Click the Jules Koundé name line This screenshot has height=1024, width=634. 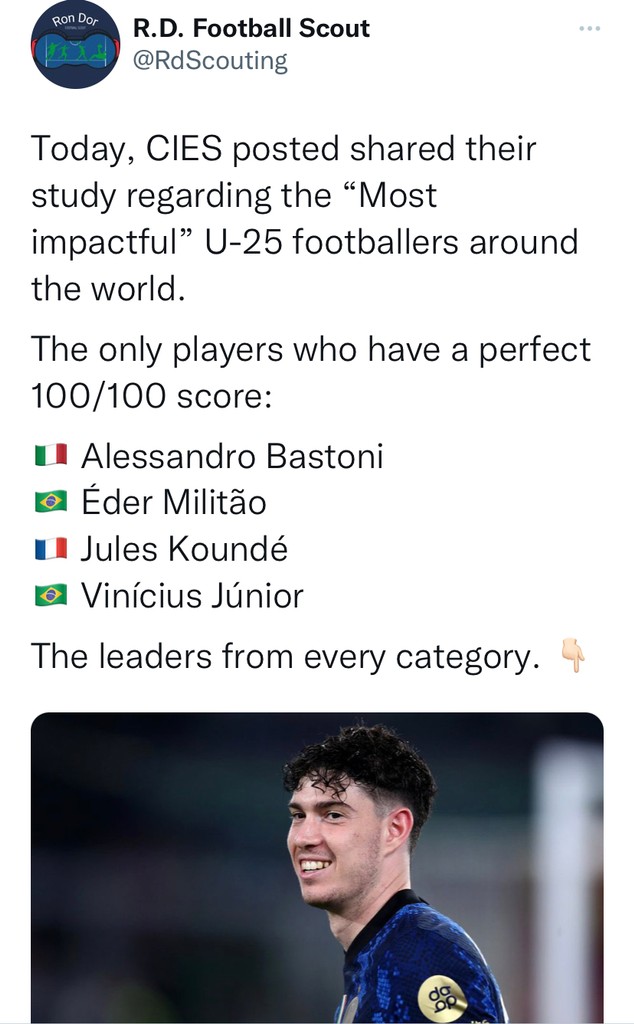184,548
